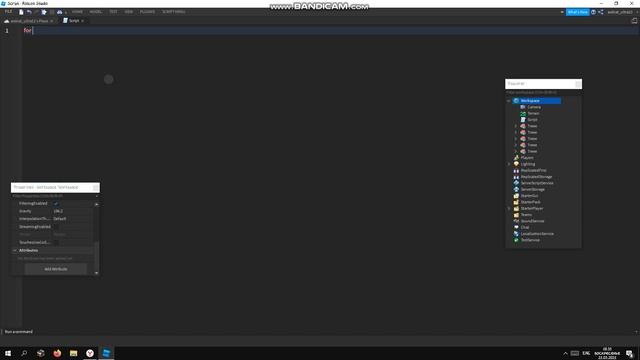The height and width of the screenshot is (360, 640).
Task: Close the Script editor tab
Action: point(82,21)
